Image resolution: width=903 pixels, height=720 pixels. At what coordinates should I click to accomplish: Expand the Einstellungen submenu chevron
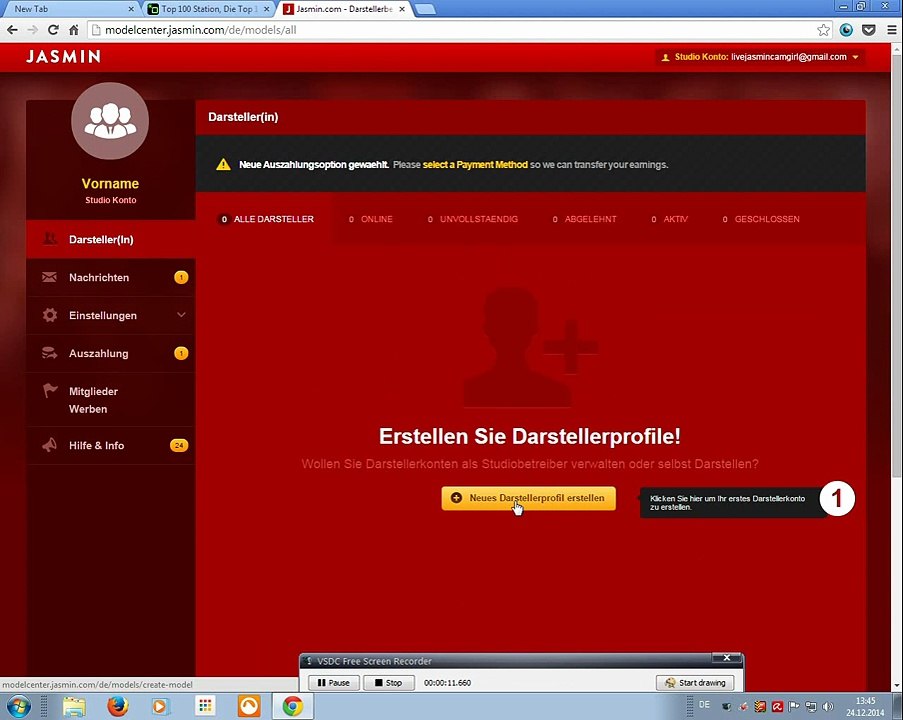181,315
